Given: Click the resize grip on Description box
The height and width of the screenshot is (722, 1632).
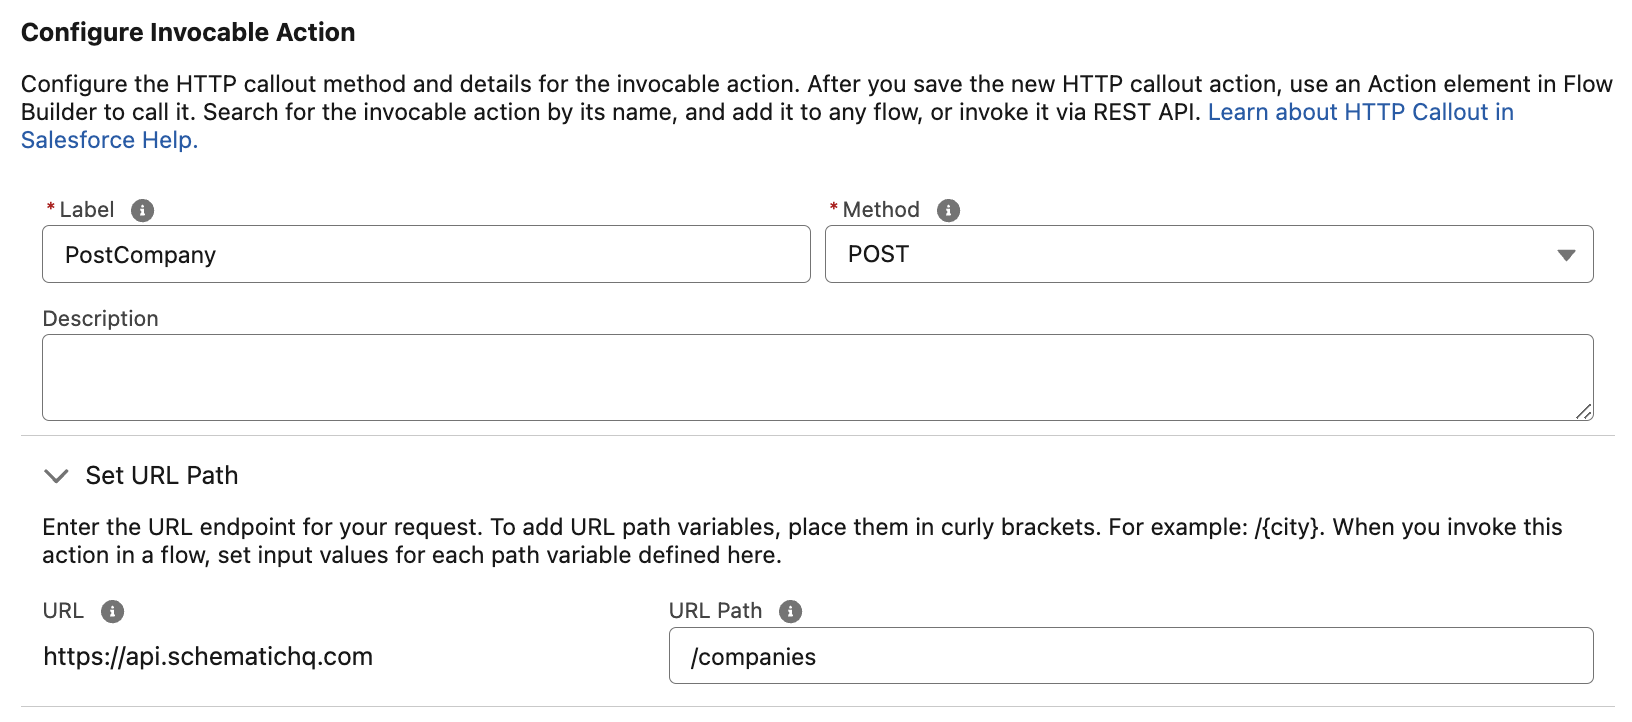Looking at the screenshot, I should coord(1585,410).
